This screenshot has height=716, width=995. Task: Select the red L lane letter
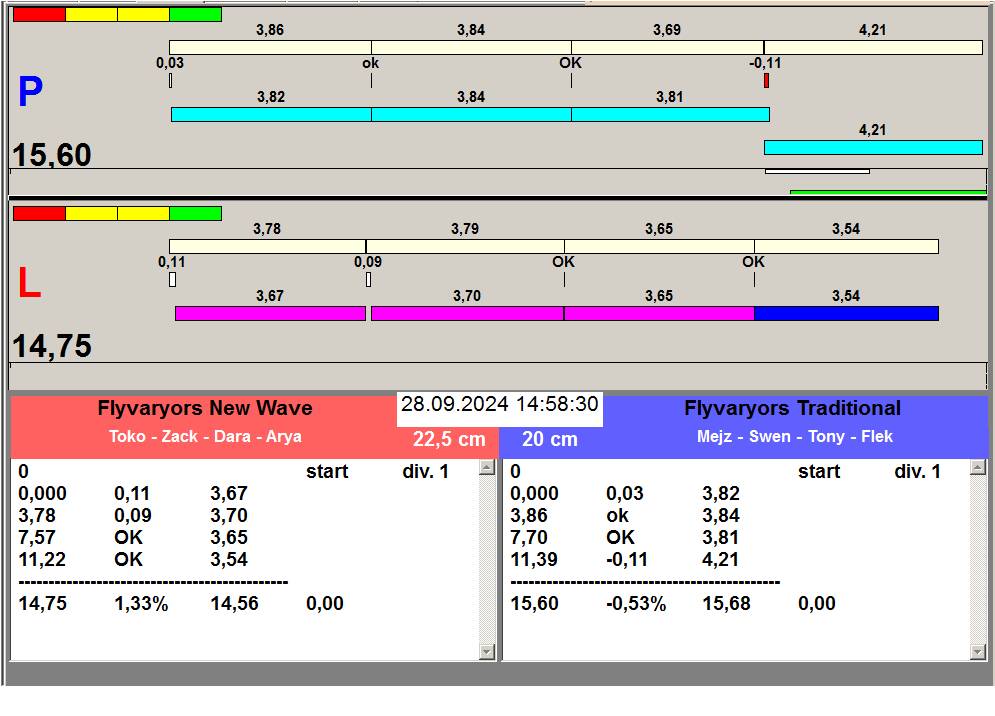29,284
